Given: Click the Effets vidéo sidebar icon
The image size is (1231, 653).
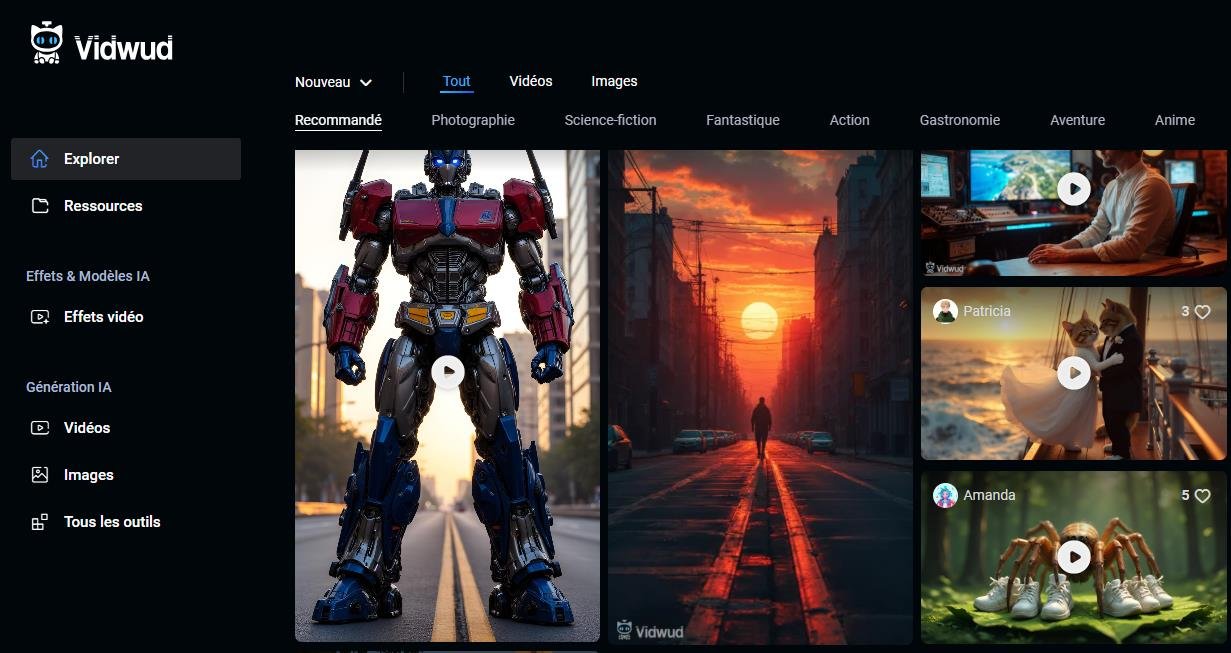Looking at the screenshot, I should pyautogui.click(x=40, y=317).
